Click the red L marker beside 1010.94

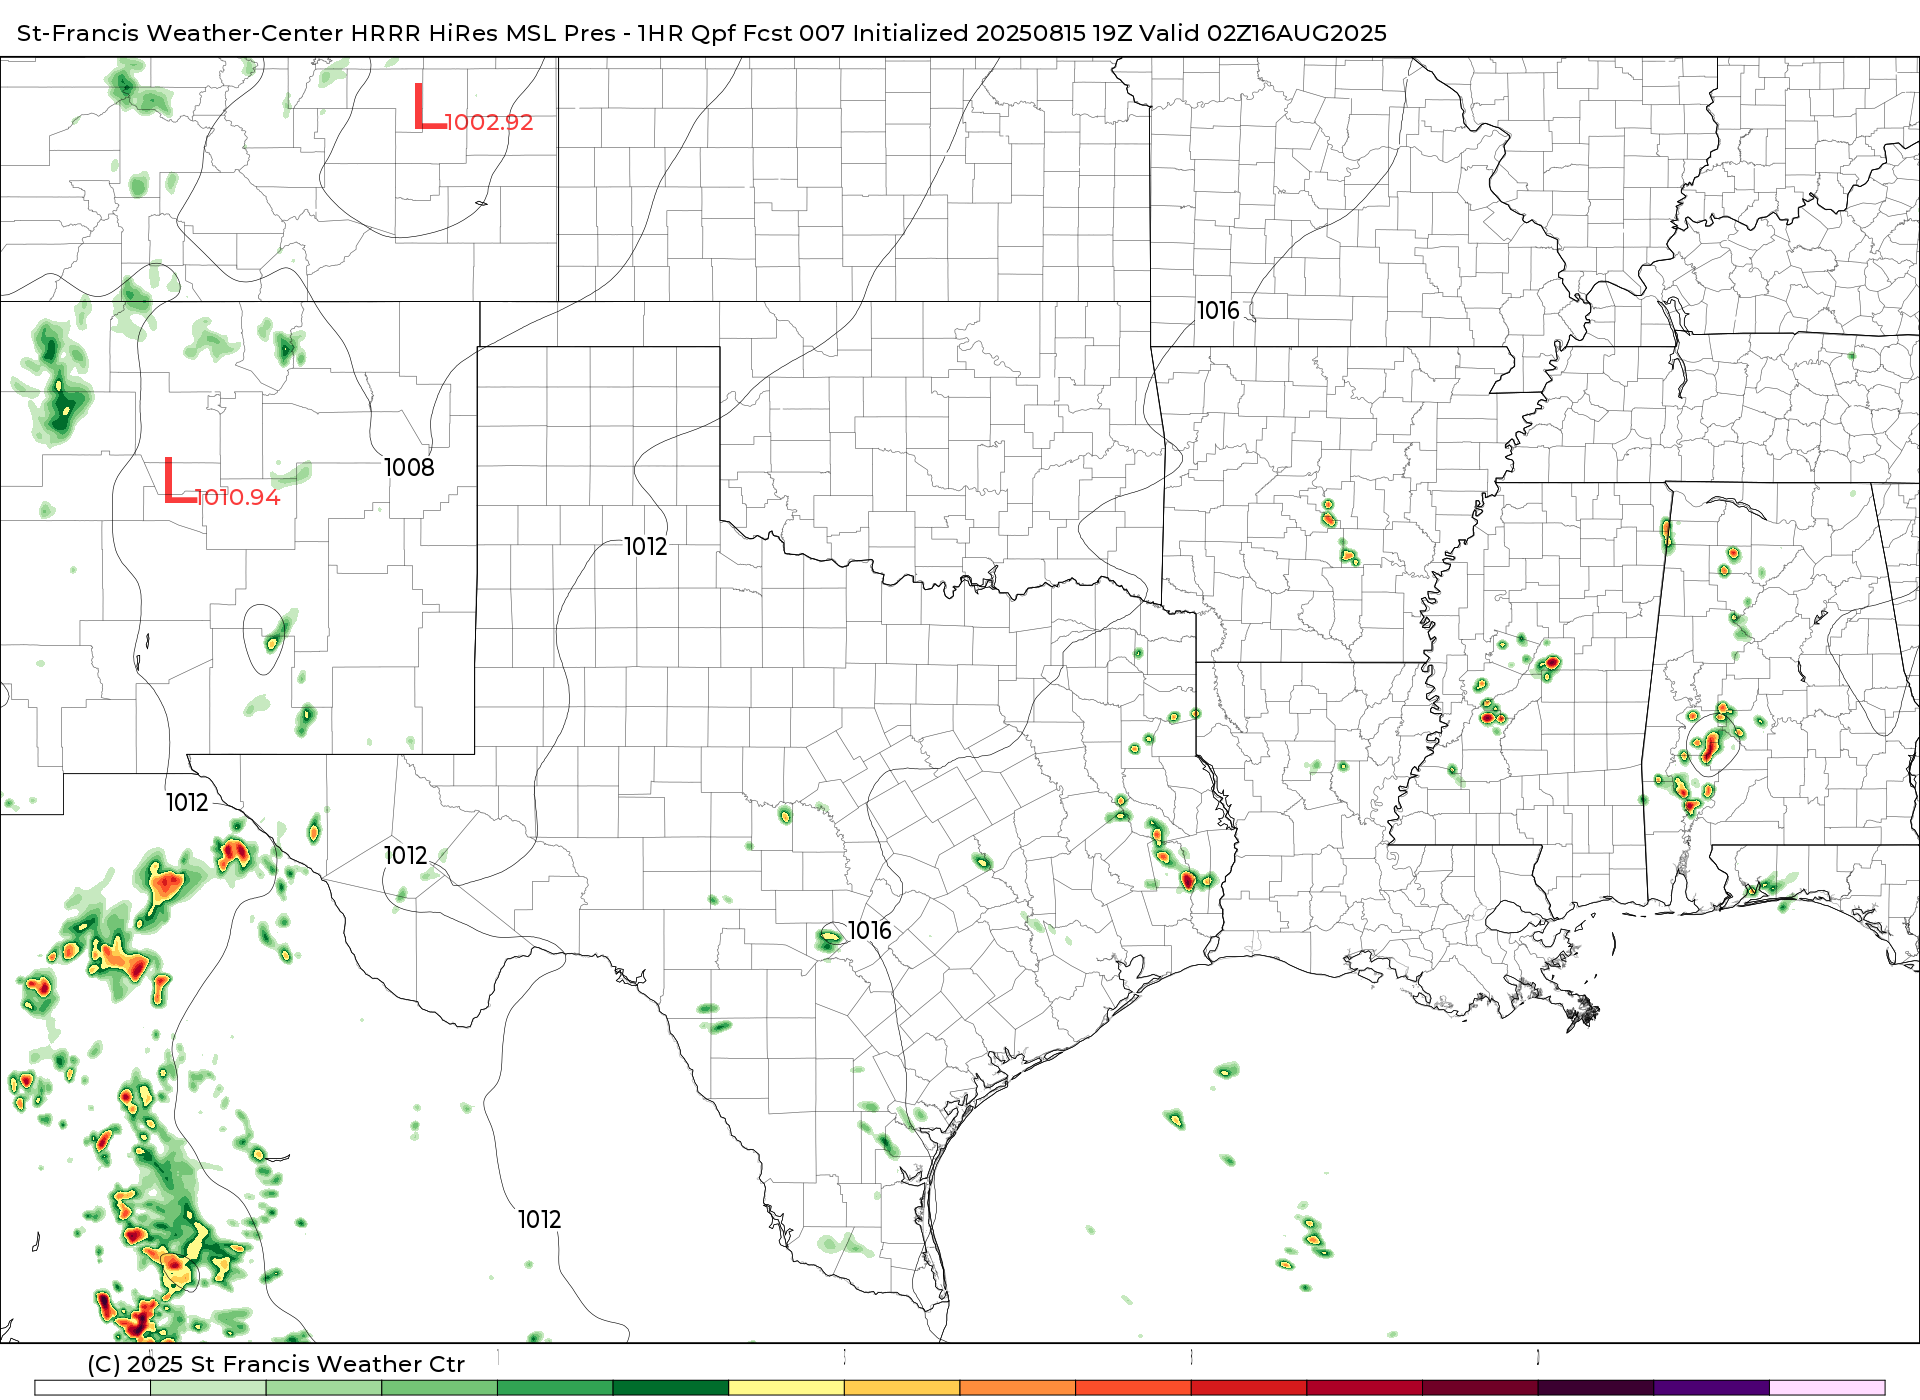pos(180,480)
